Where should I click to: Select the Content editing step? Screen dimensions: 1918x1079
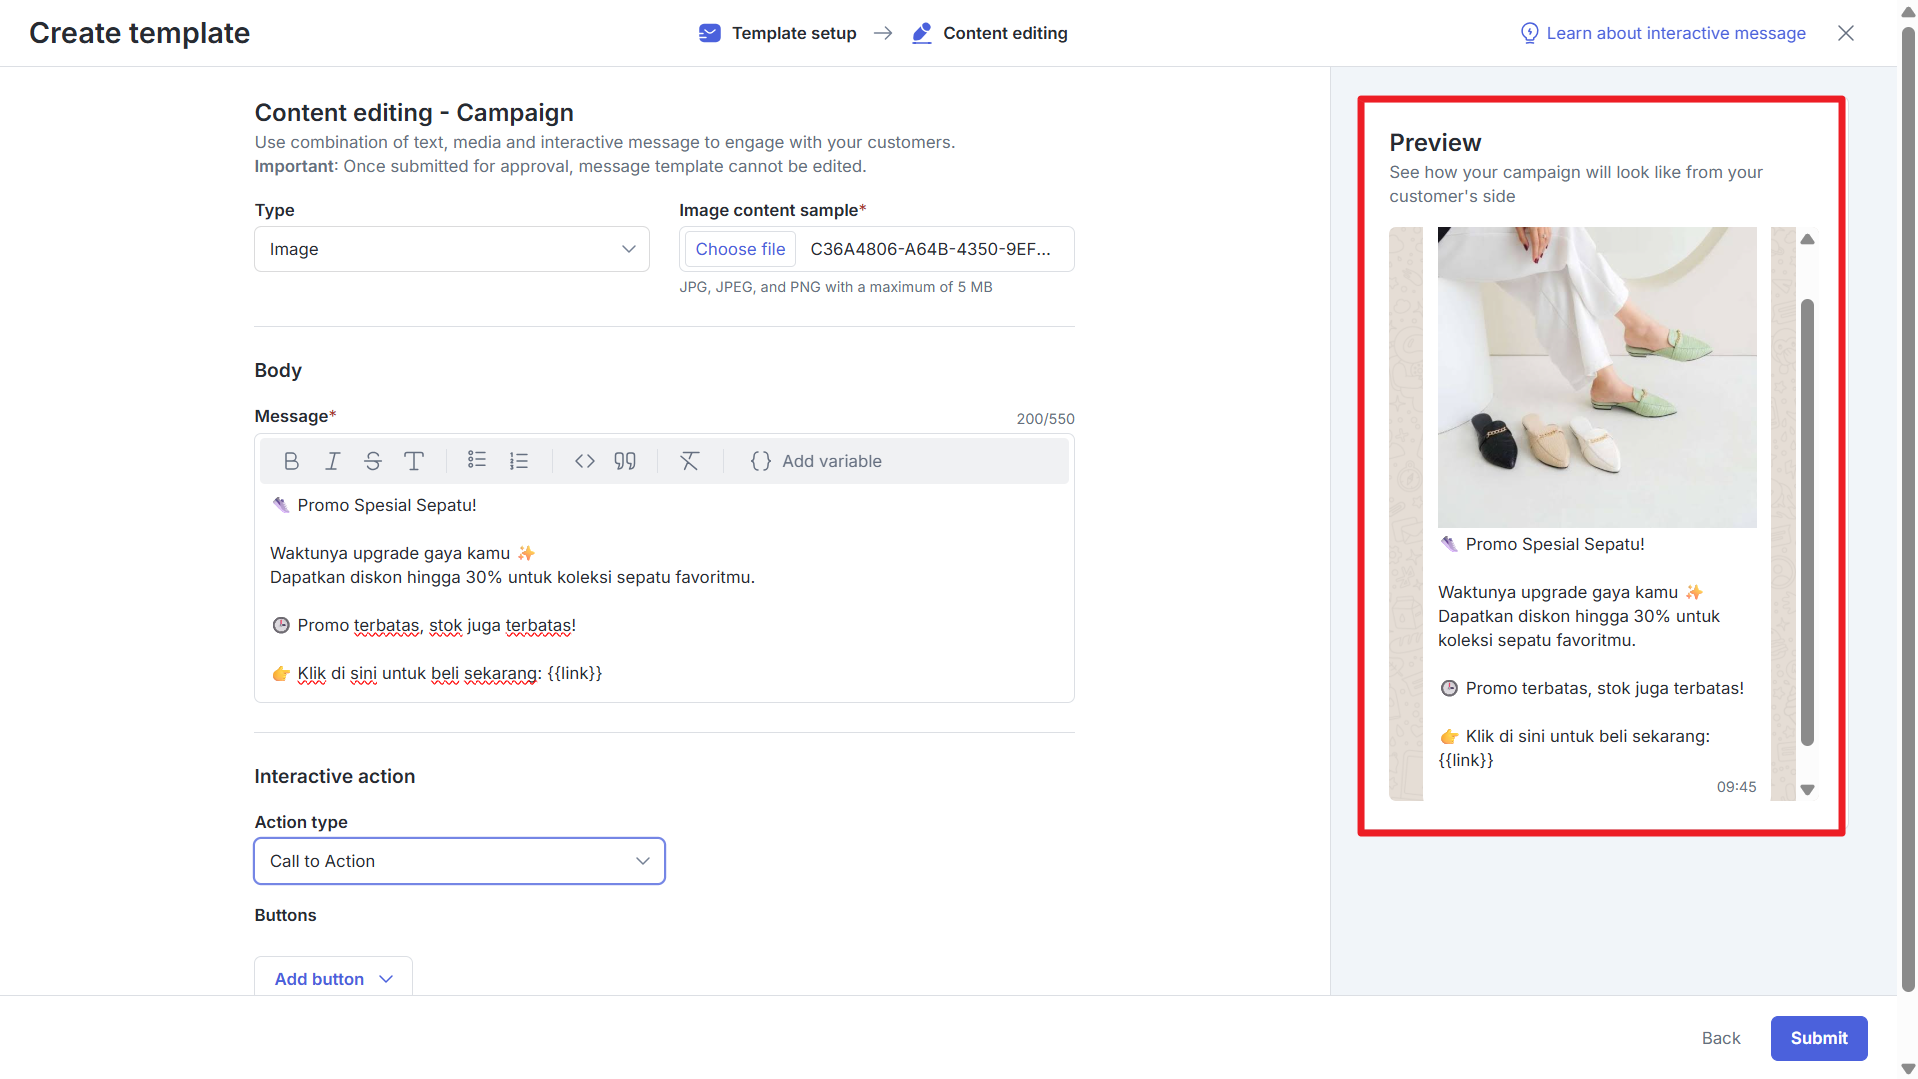(990, 33)
